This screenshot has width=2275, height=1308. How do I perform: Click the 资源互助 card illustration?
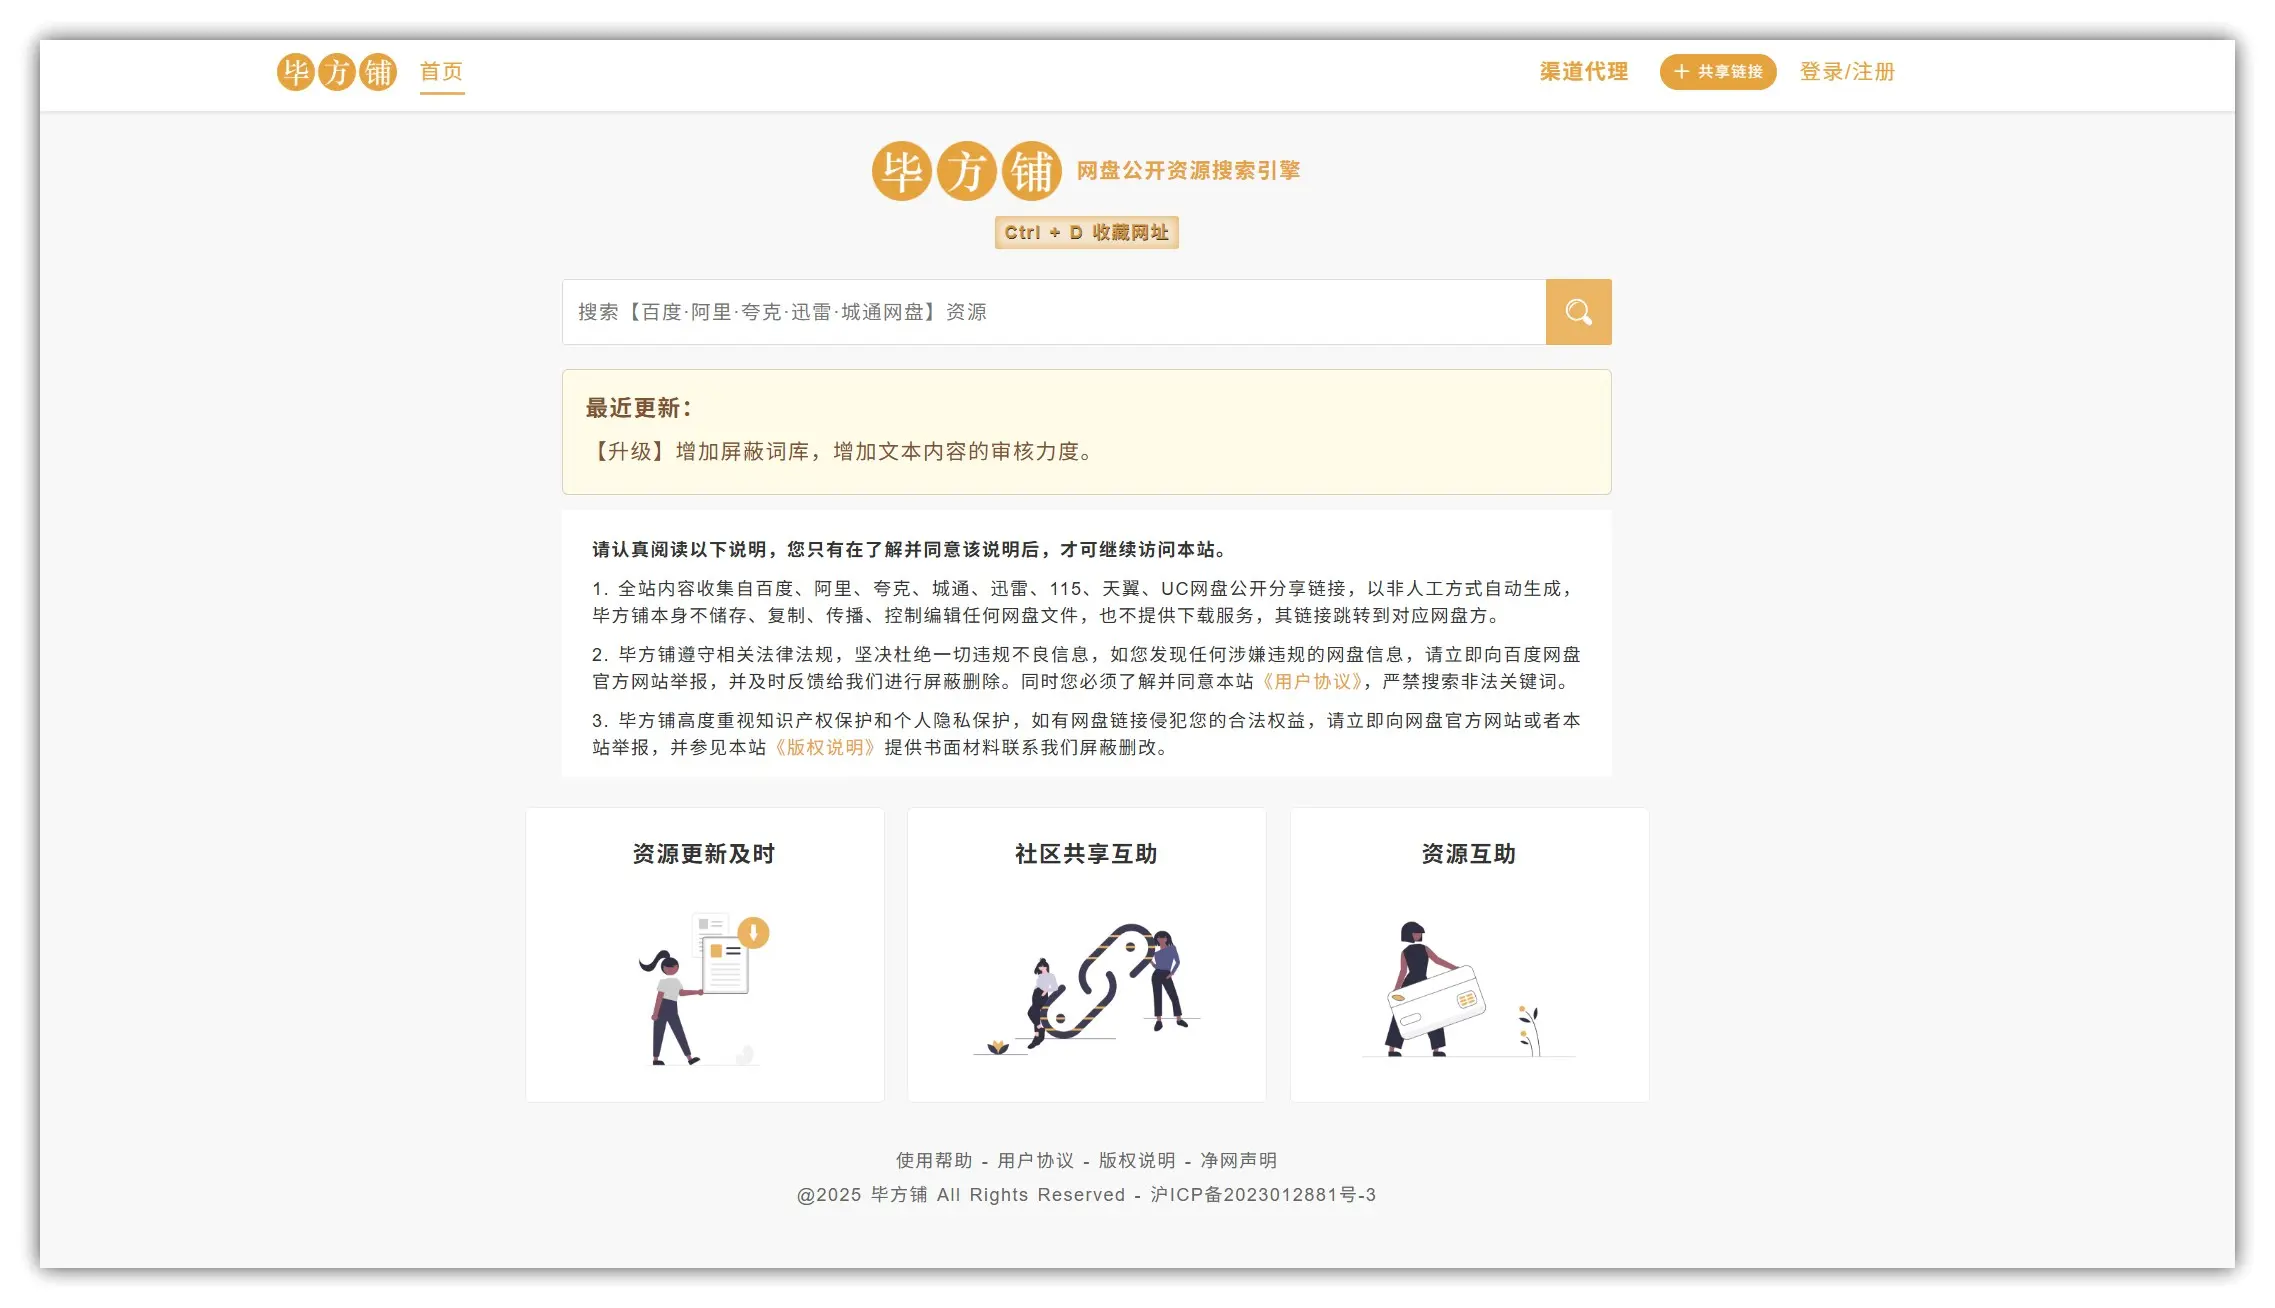(x=1468, y=988)
